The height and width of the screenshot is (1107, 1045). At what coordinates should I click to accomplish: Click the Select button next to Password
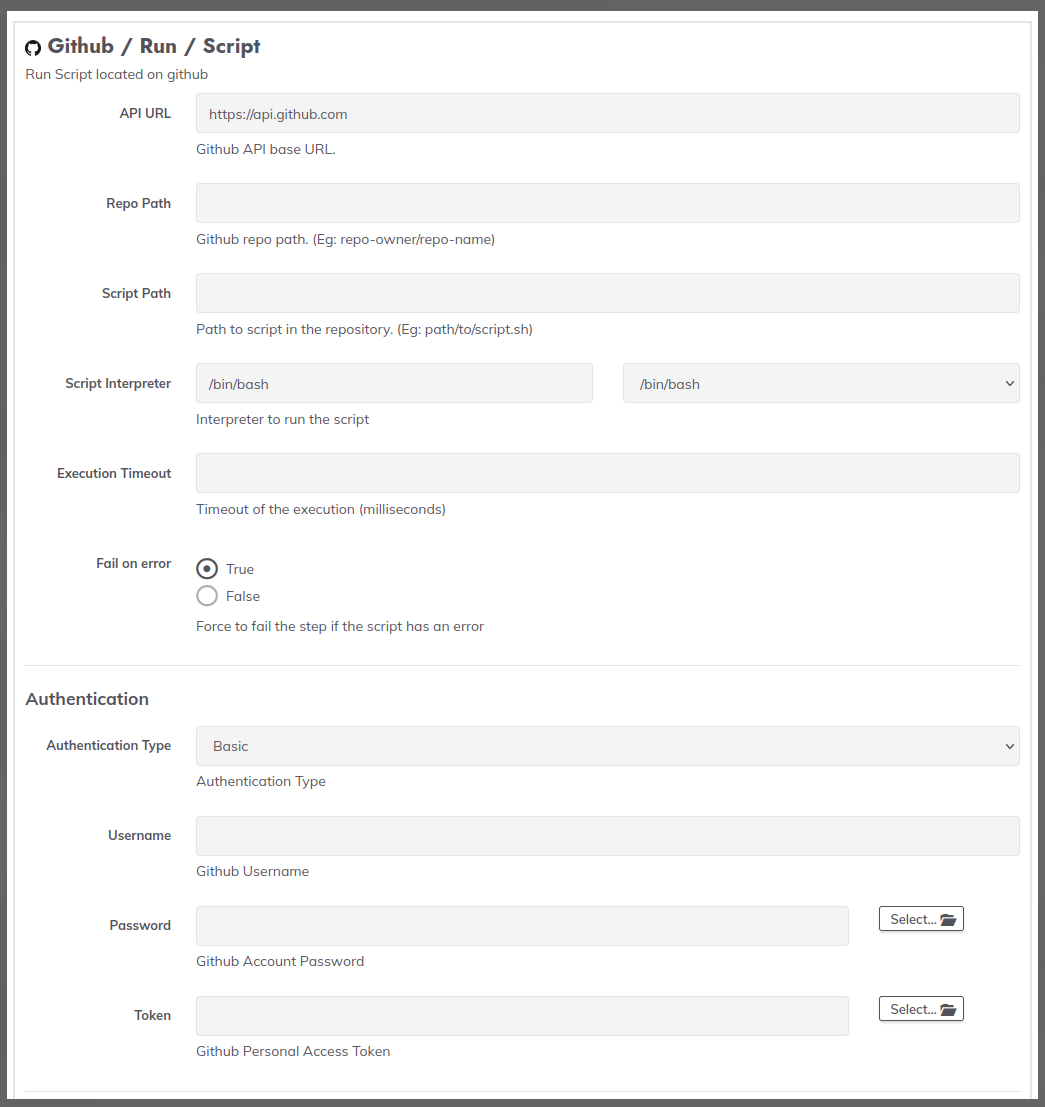(921, 919)
